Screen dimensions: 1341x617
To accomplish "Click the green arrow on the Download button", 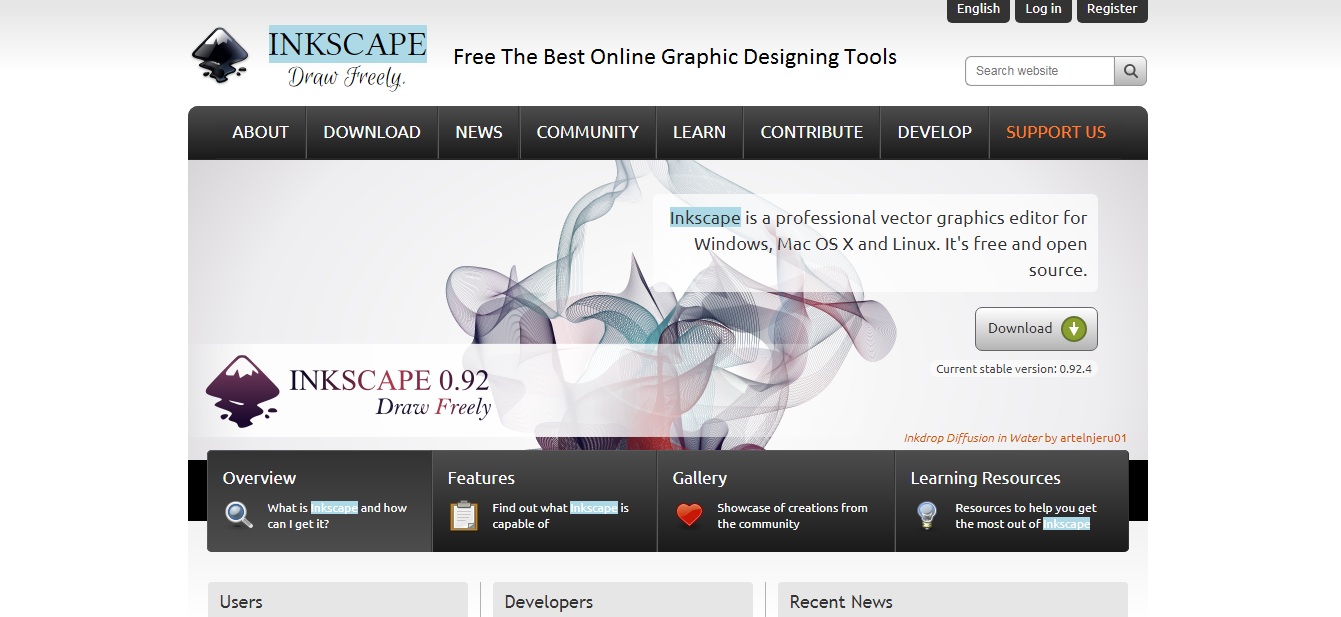I will coord(1073,327).
